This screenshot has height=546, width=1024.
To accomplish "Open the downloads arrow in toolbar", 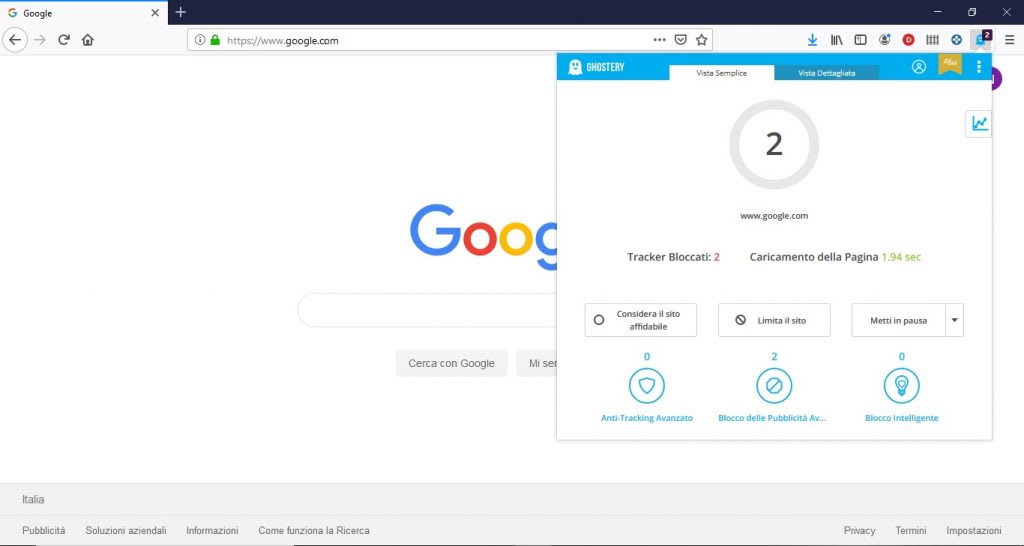I will click(x=812, y=40).
